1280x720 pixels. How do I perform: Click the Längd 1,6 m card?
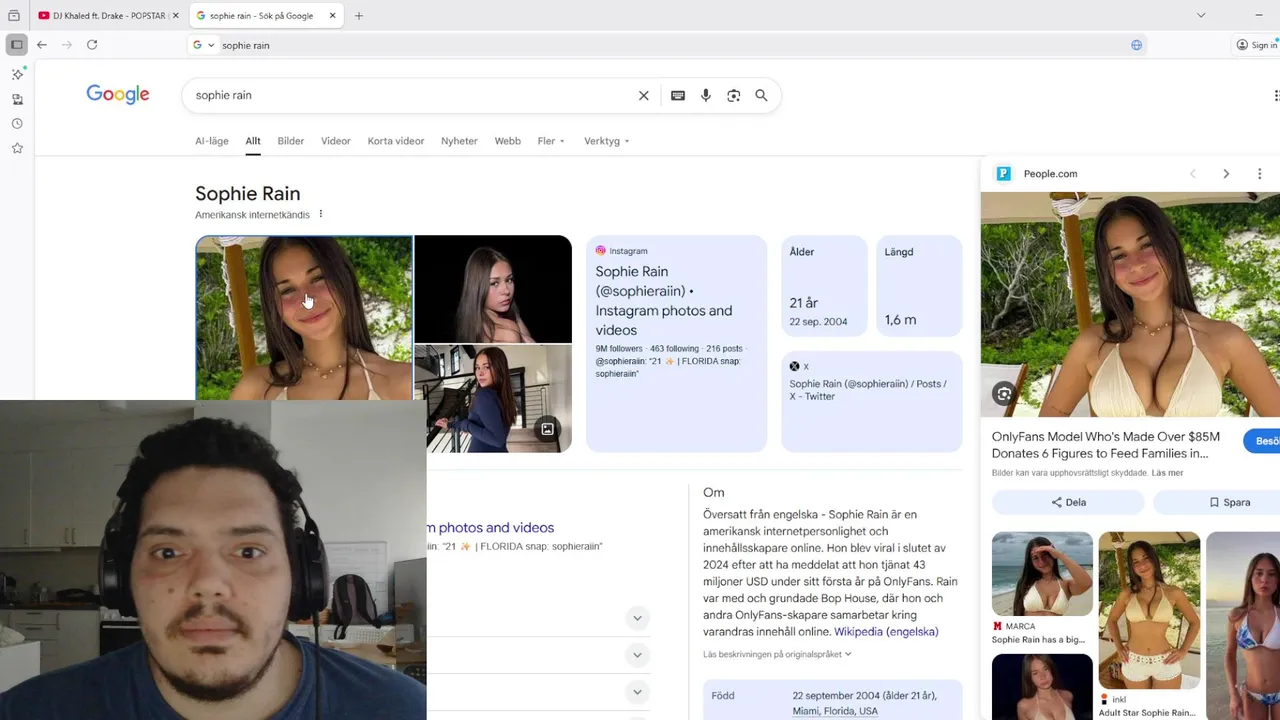tap(919, 286)
